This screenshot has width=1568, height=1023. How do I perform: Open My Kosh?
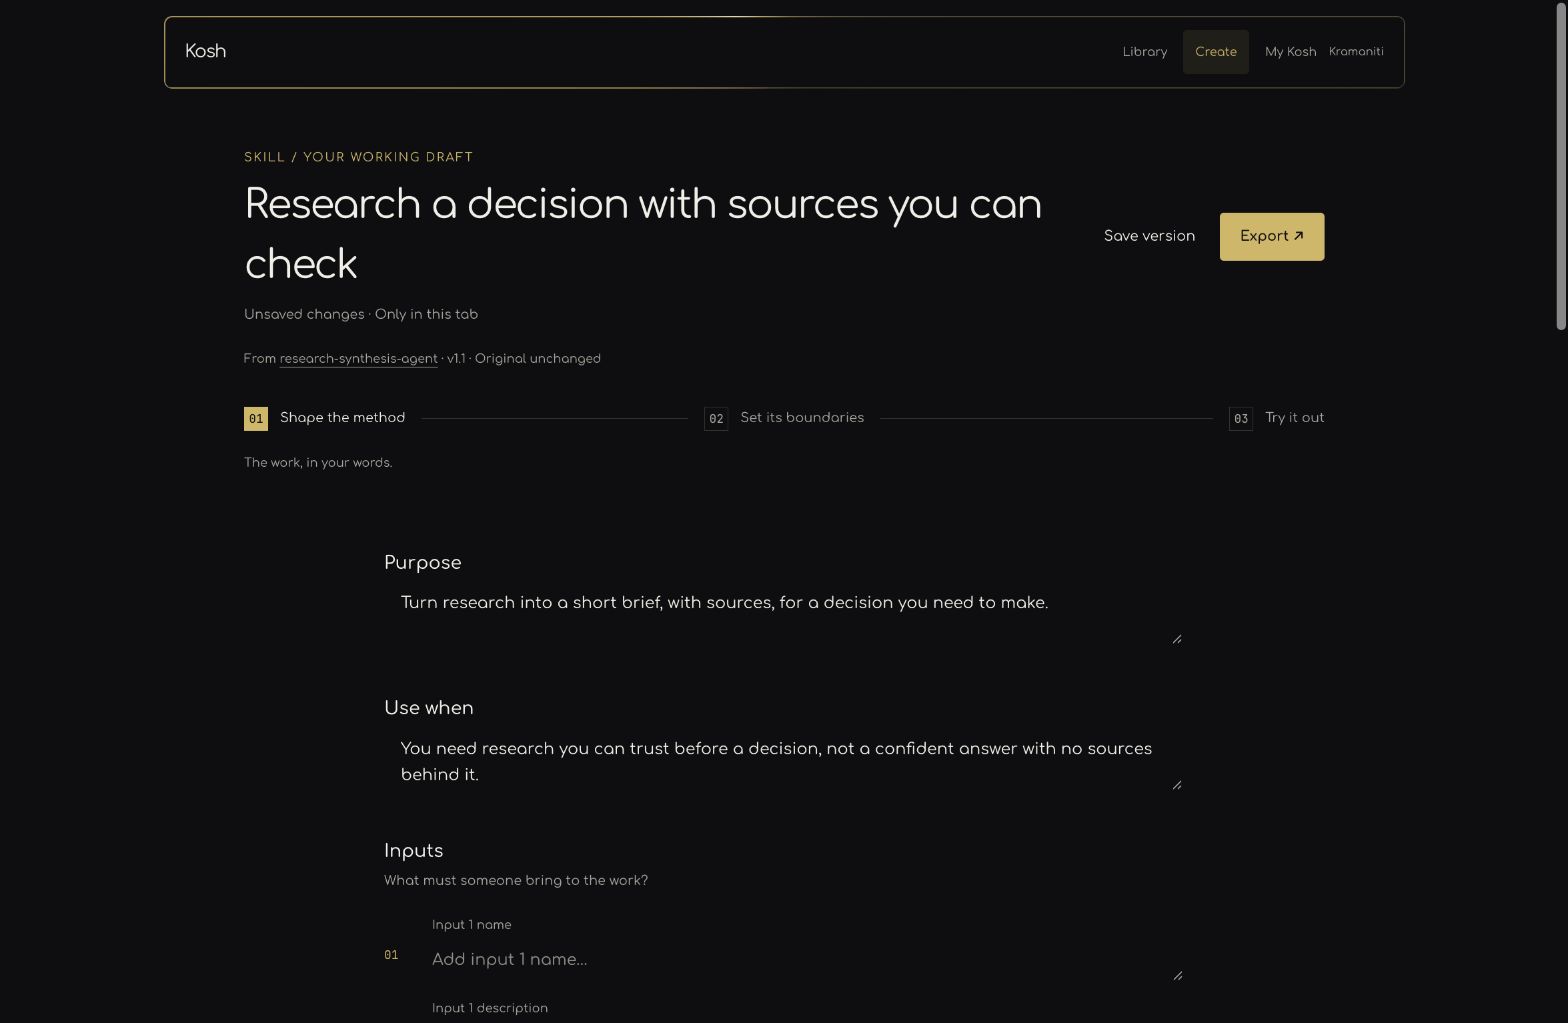(x=1290, y=52)
